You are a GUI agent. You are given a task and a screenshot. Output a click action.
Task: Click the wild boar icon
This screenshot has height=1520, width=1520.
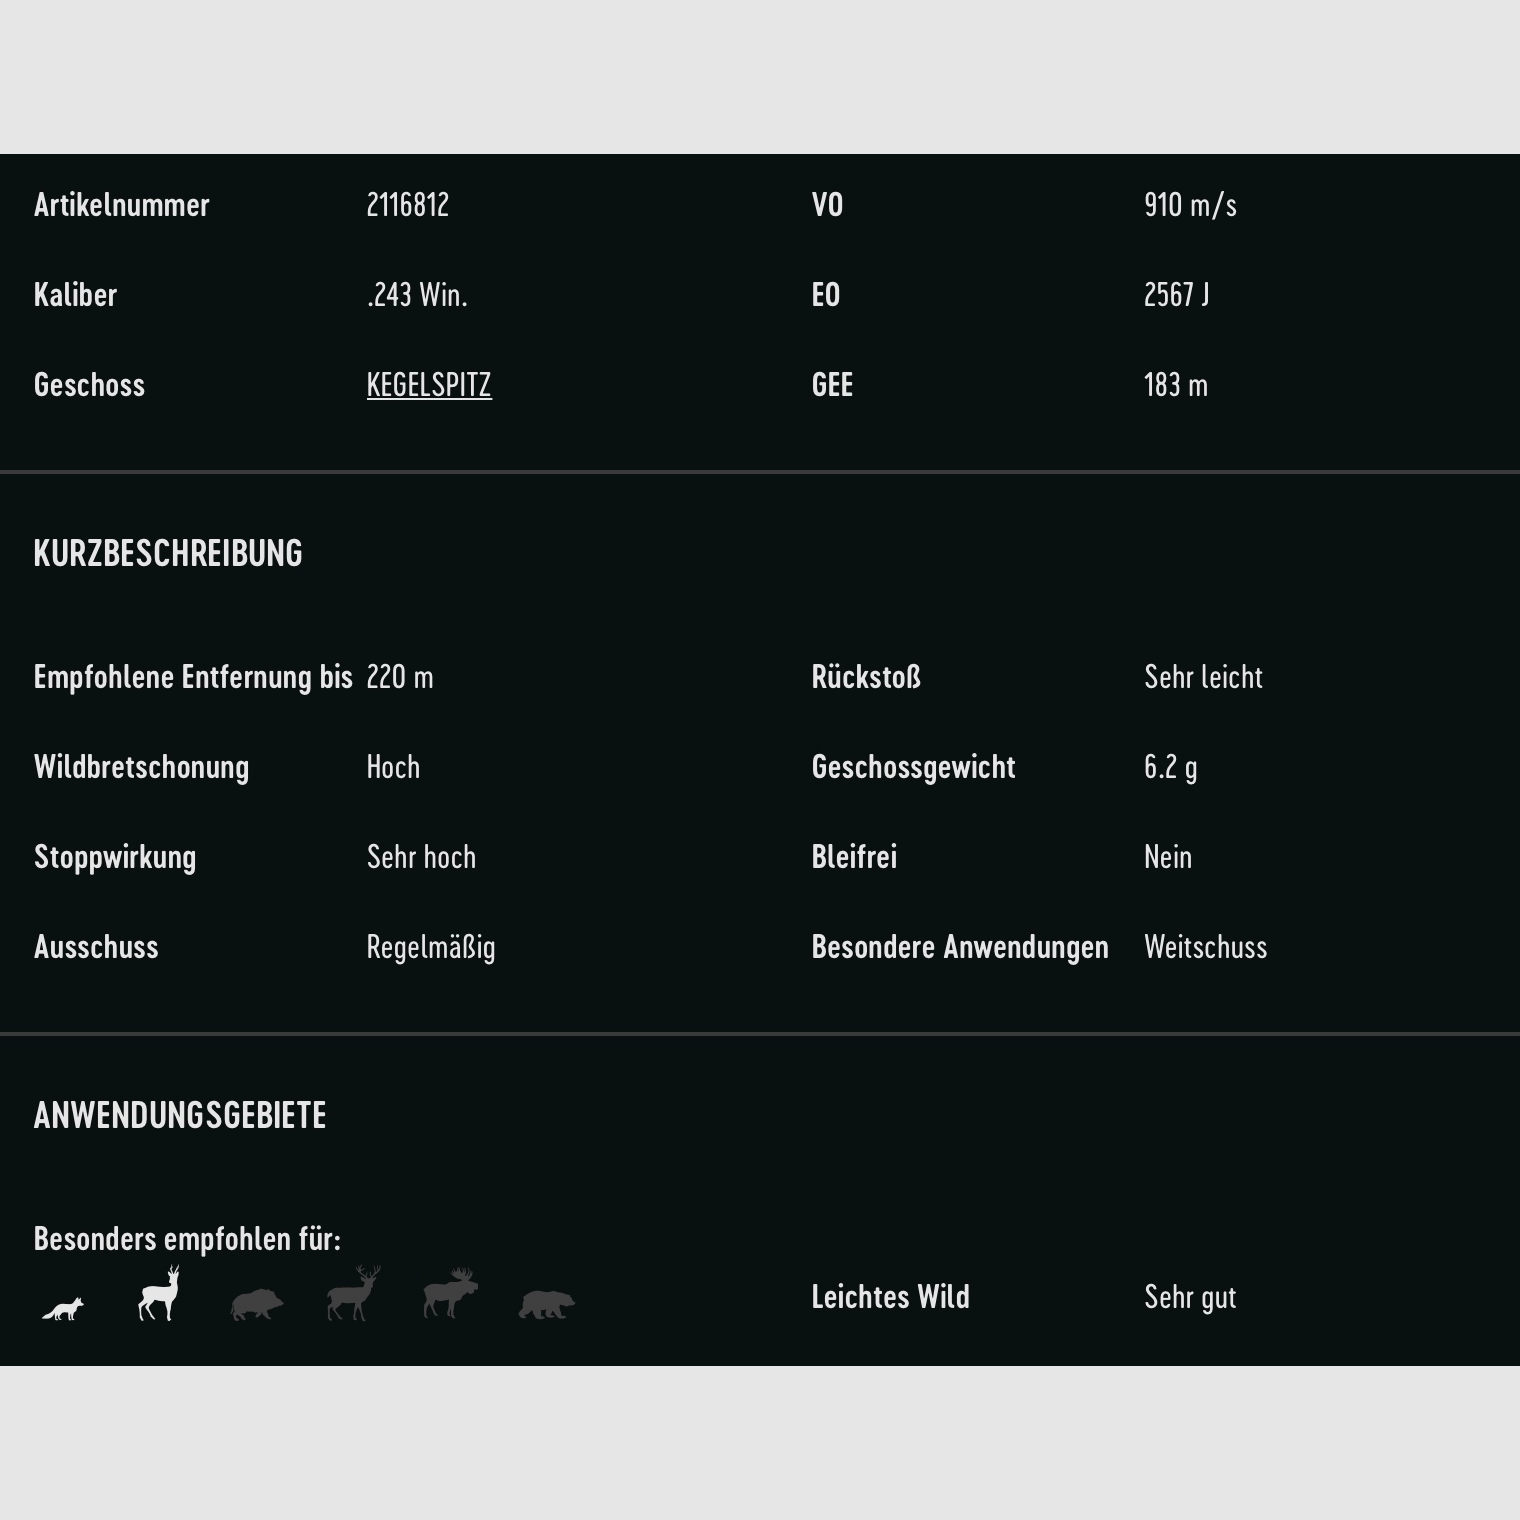[256, 1304]
